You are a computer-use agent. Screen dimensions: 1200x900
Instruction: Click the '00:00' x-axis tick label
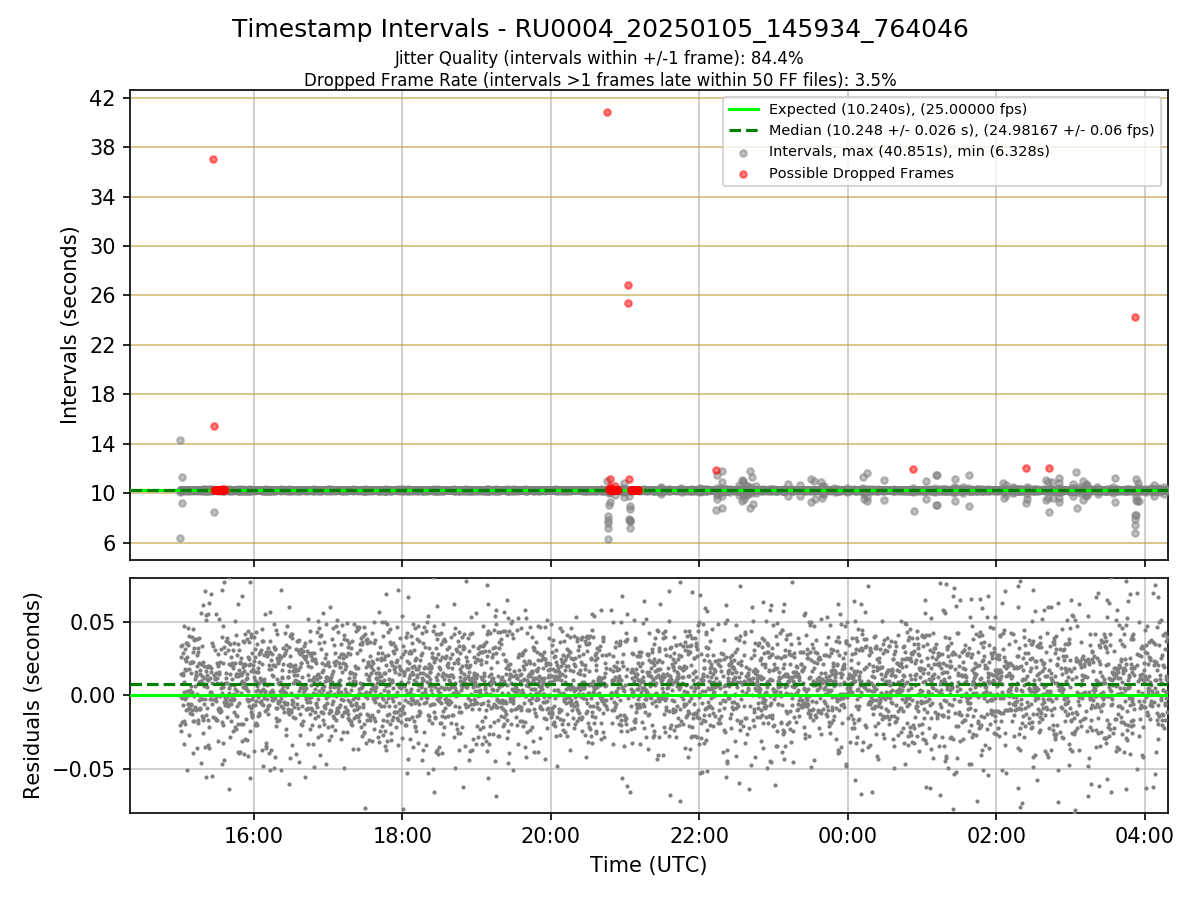pyautogui.click(x=848, y=834)
